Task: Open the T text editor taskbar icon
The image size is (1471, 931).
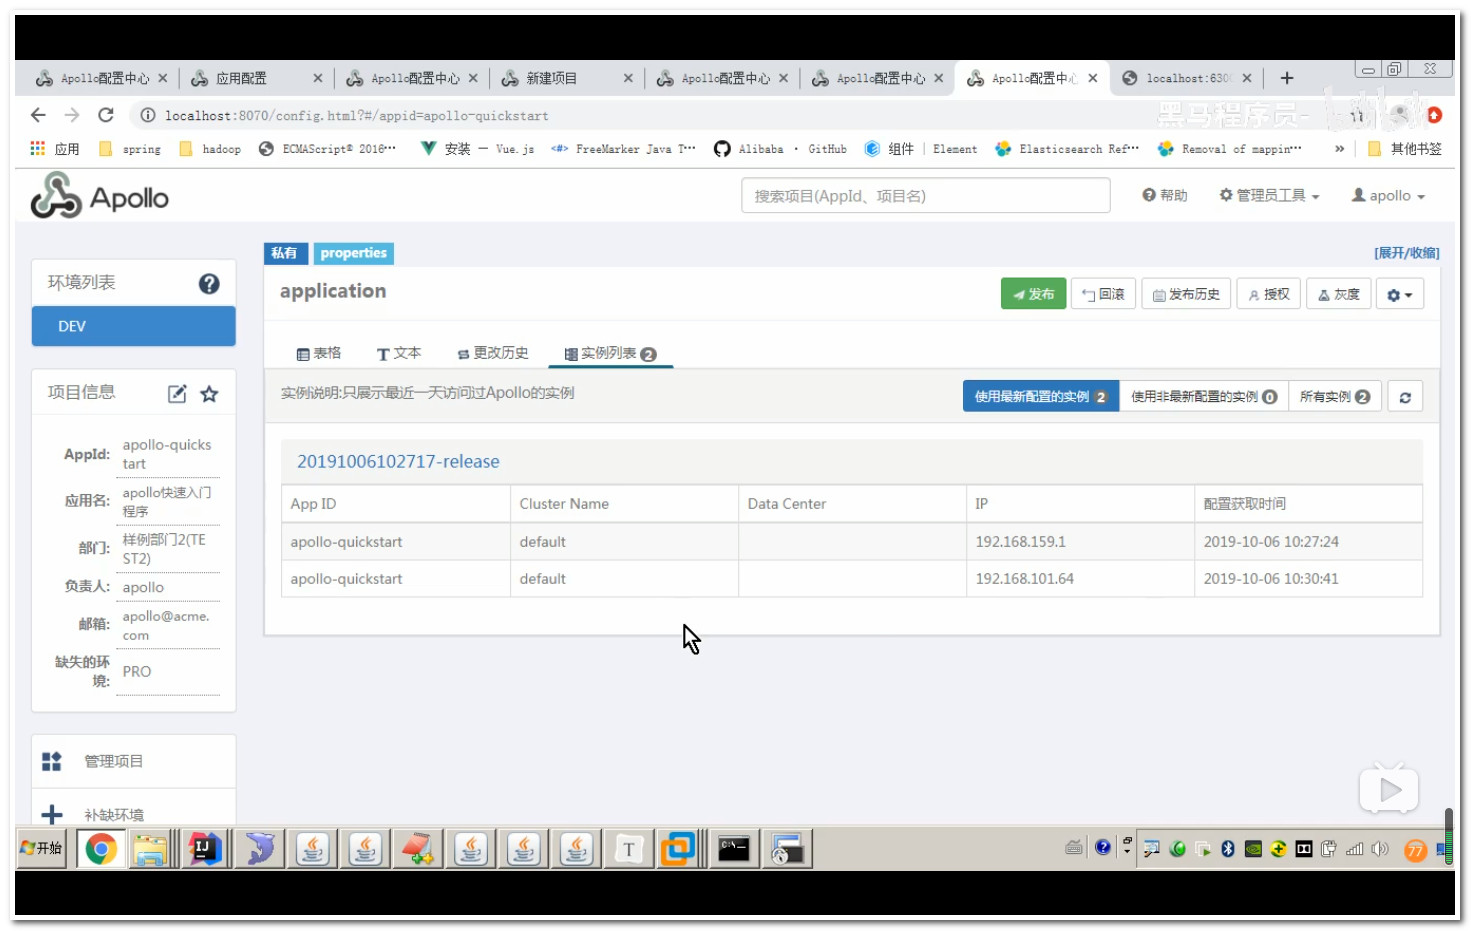Action: point(628,849)
